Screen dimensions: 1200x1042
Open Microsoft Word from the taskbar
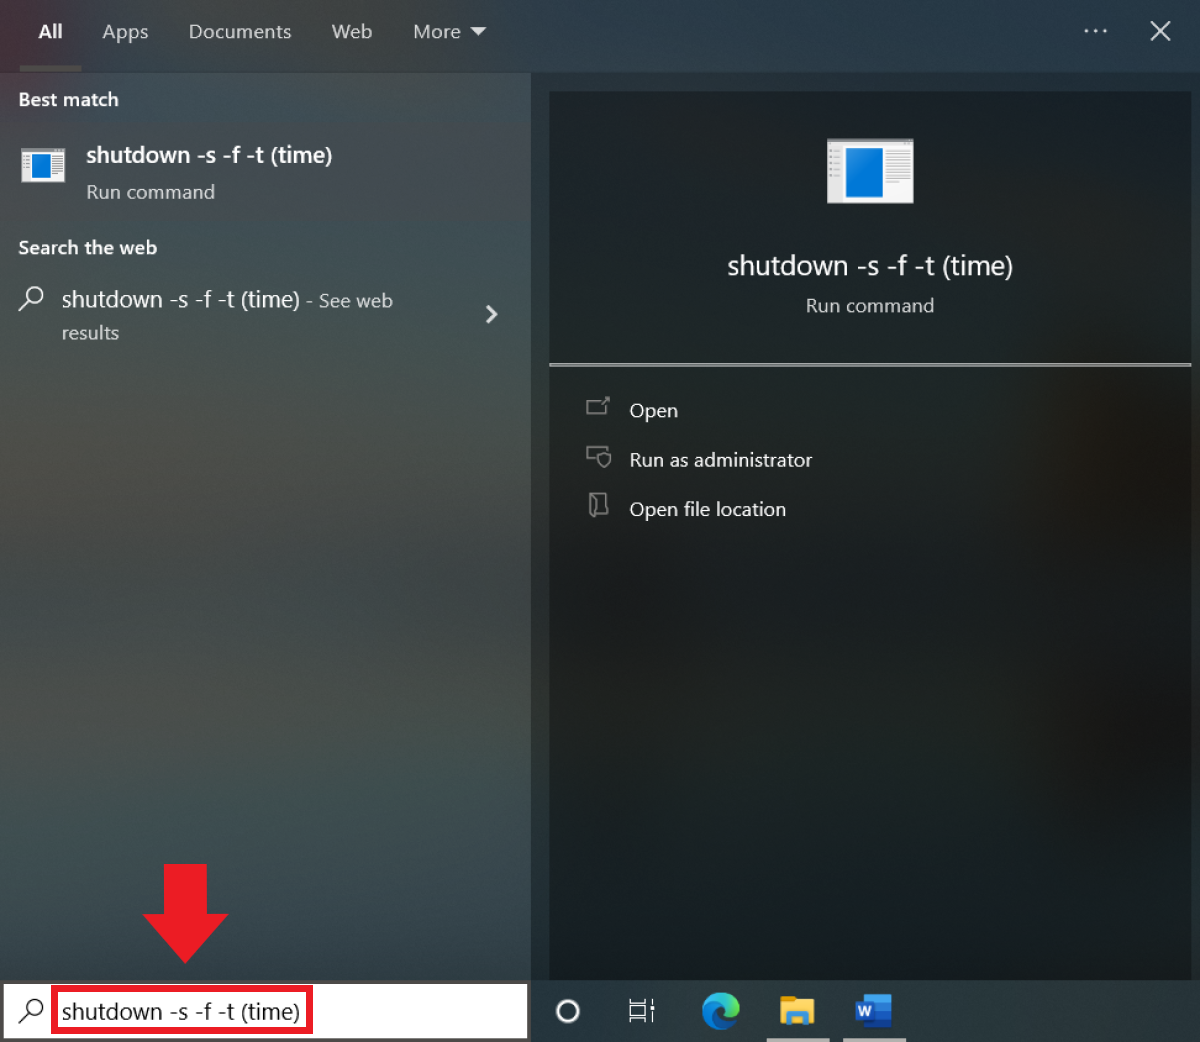pyautogui.click(x=873, y=1011)
